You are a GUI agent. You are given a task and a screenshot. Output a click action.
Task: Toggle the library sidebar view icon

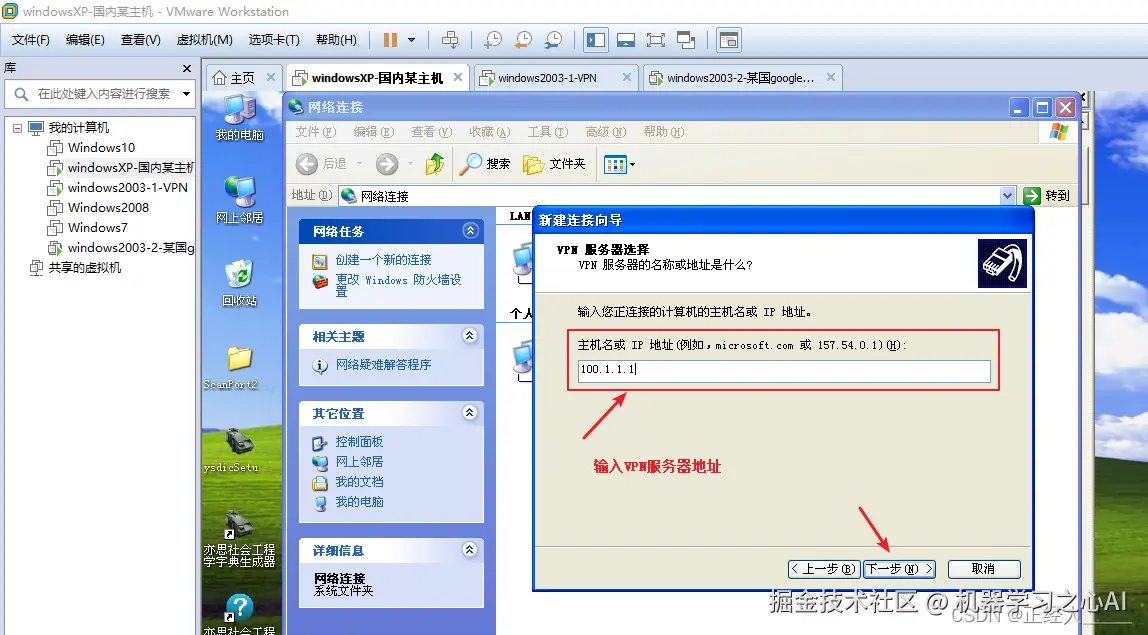click(x=596, y=40)
